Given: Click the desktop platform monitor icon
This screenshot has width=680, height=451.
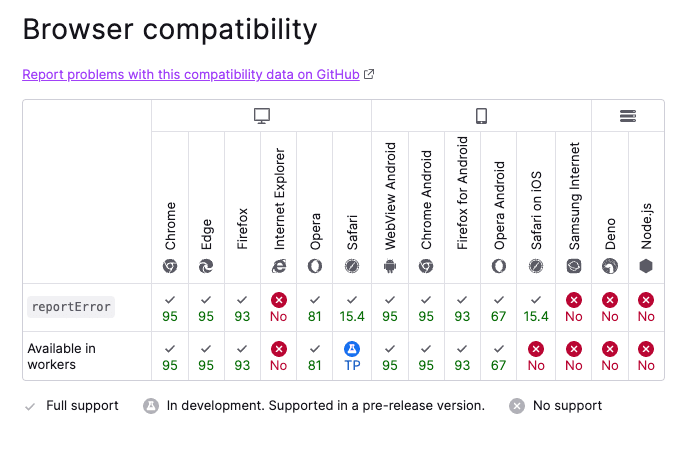Looking at the screenshot, I should 262,116.
